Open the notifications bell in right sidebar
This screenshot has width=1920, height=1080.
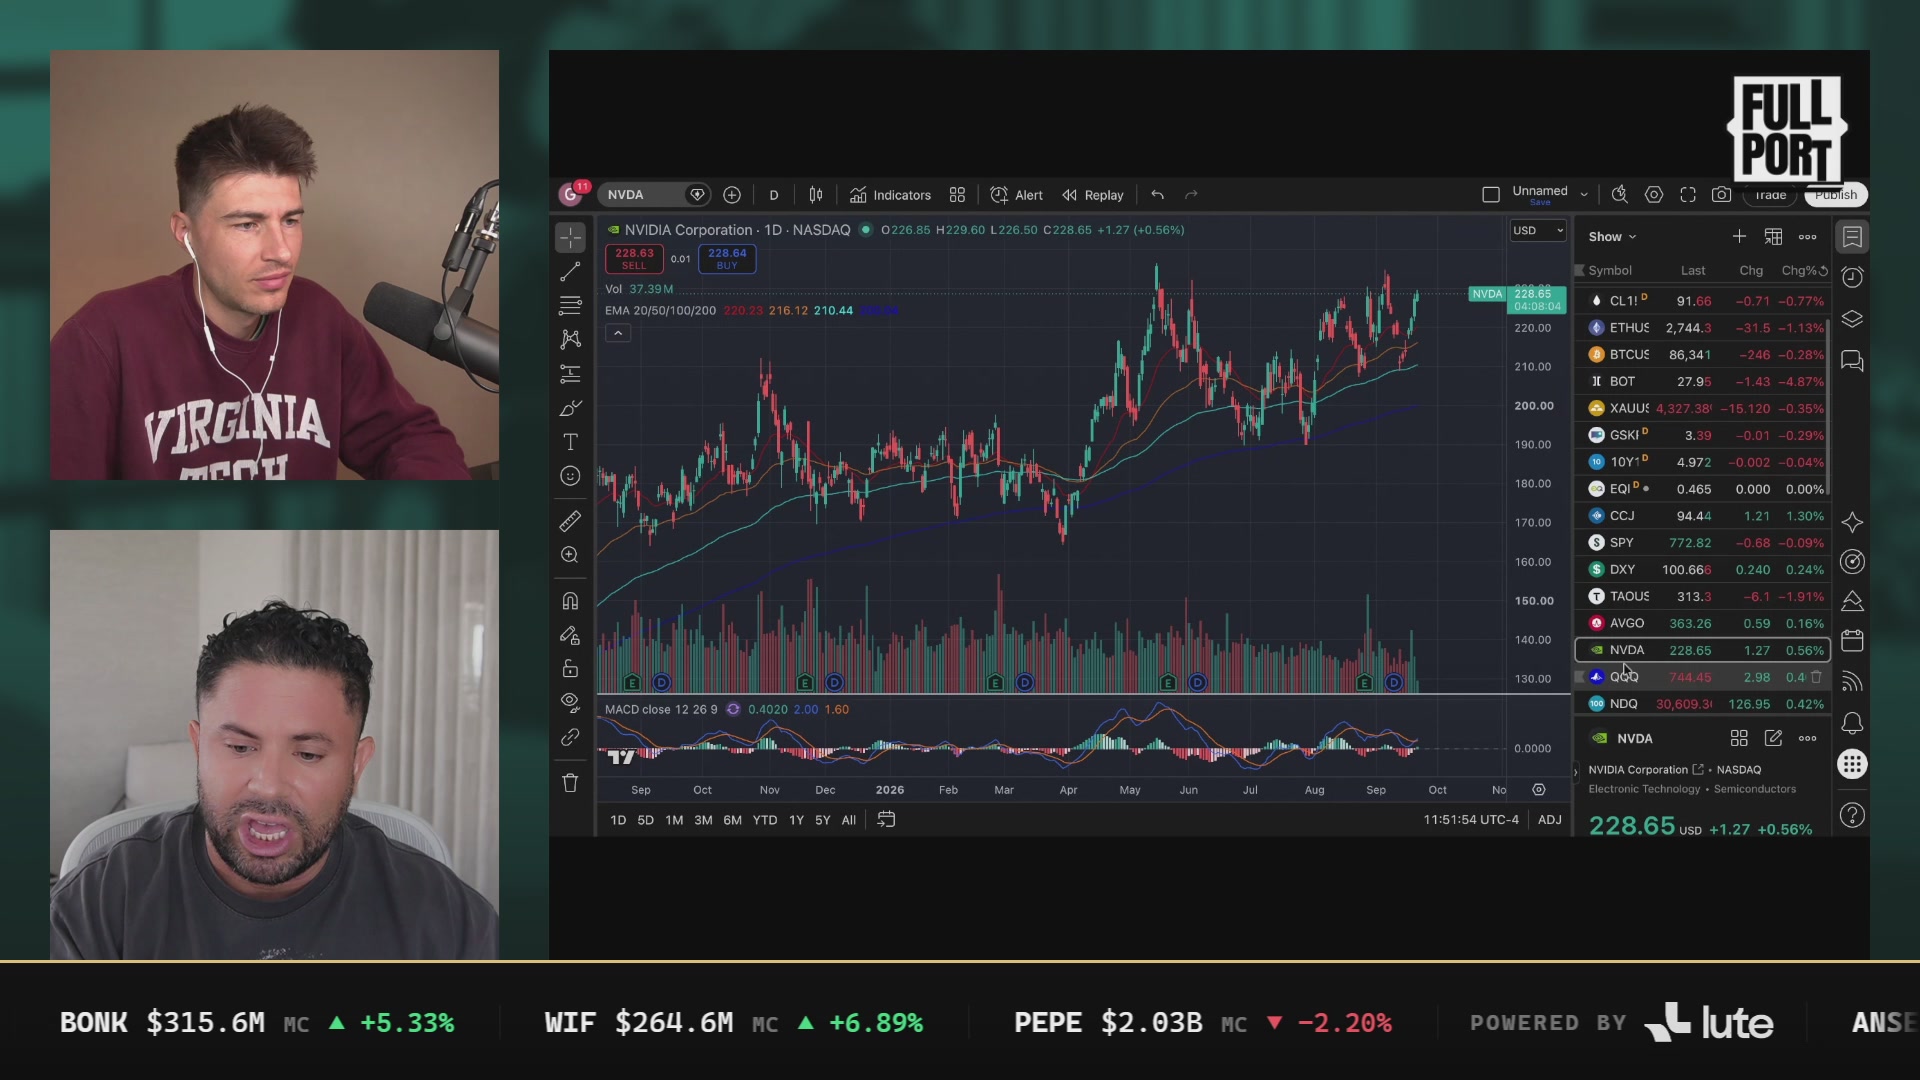tap(1852, 723)
